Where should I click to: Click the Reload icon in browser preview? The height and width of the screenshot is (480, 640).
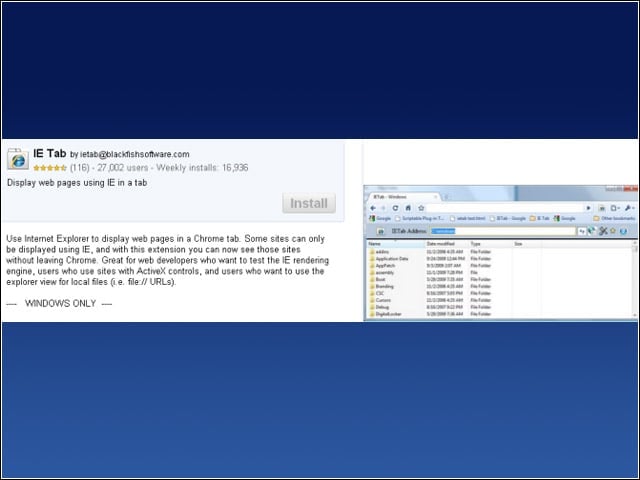(395, 208)
